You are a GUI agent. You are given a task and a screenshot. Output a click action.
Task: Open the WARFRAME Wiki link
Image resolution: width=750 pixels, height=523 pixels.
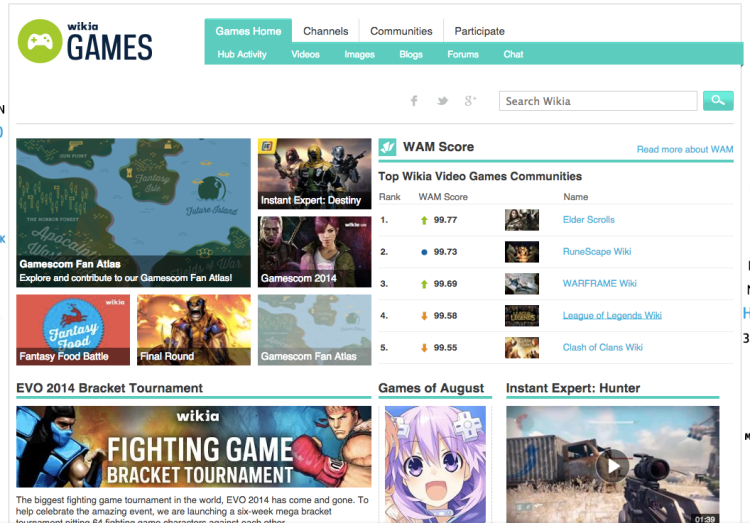click(x=599, y=283)
